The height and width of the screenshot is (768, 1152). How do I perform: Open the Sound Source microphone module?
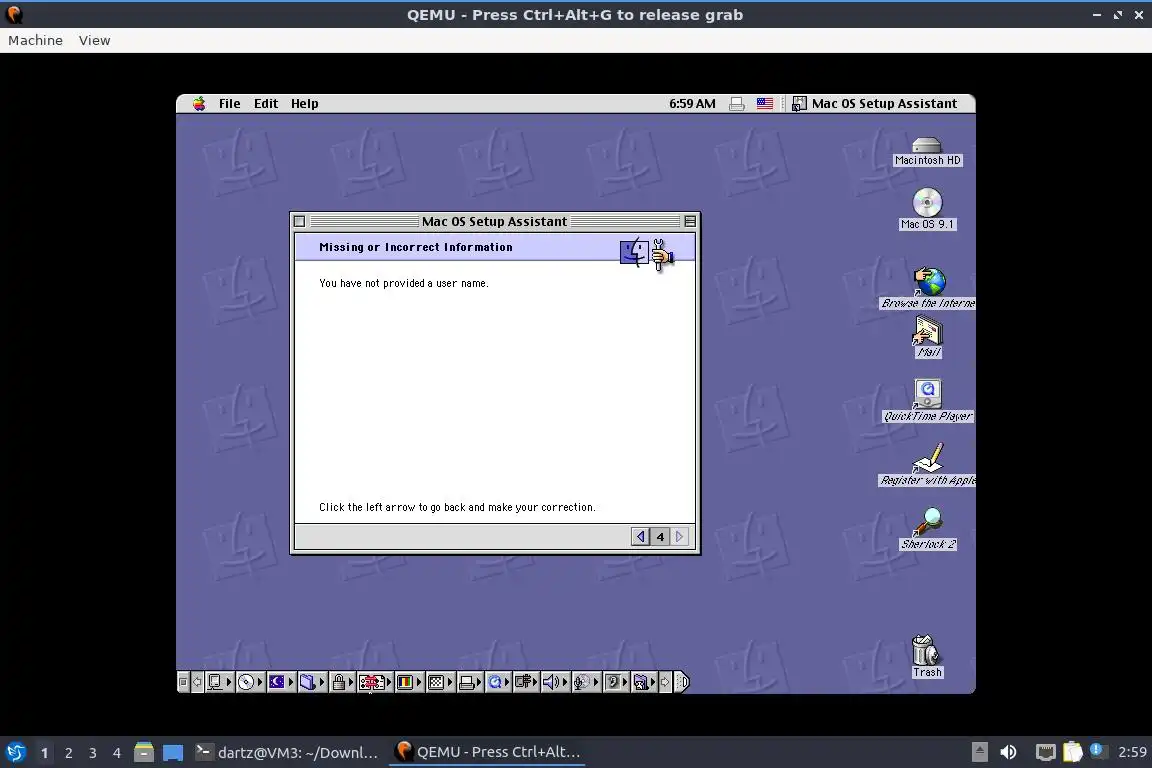(x=586, y=682)
